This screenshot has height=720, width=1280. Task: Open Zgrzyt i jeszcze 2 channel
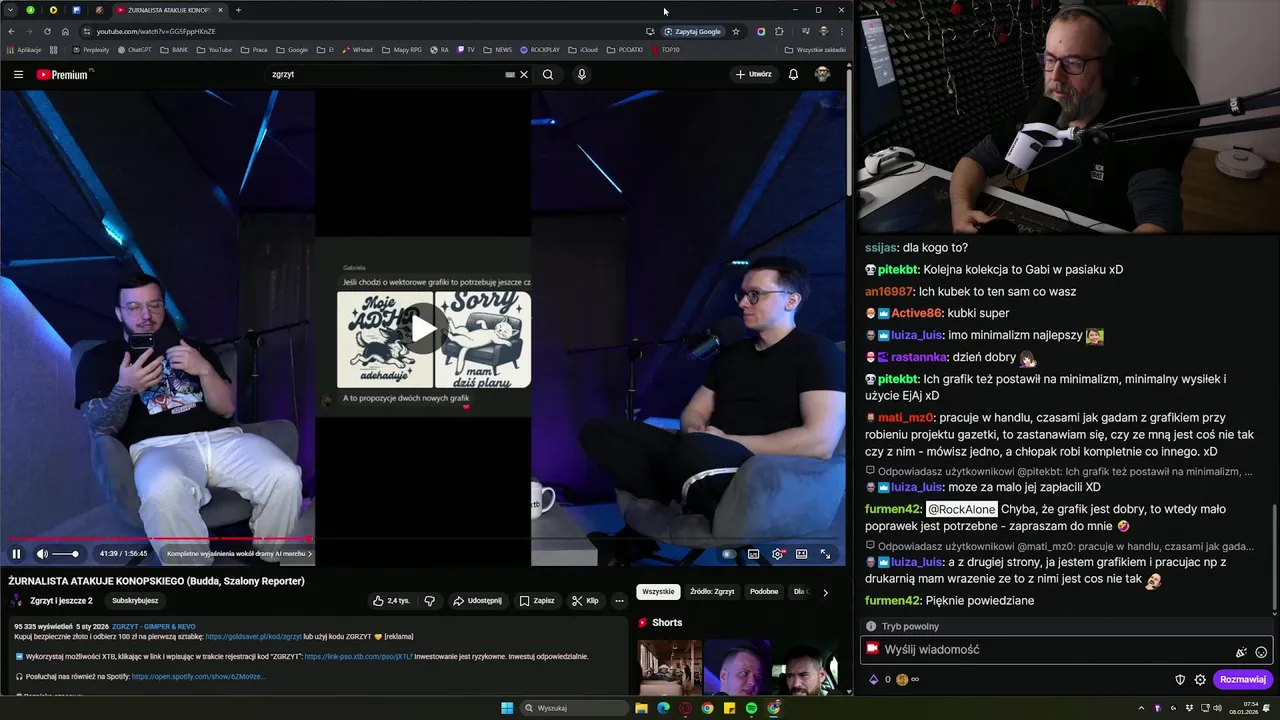point(61,601)
